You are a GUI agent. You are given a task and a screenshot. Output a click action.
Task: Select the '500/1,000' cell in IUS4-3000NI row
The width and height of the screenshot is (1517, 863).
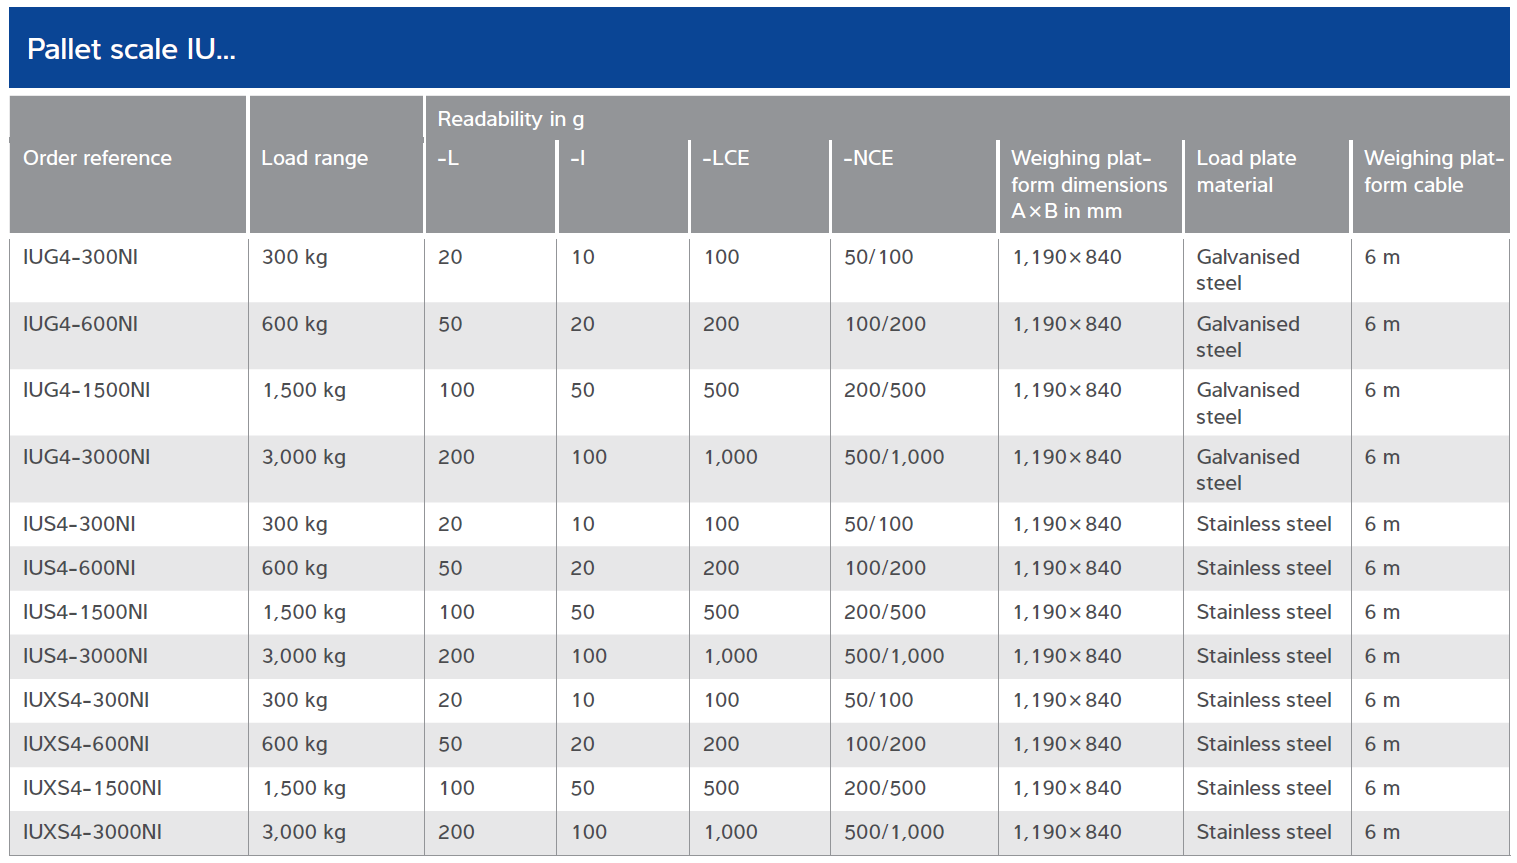(893, 656)
